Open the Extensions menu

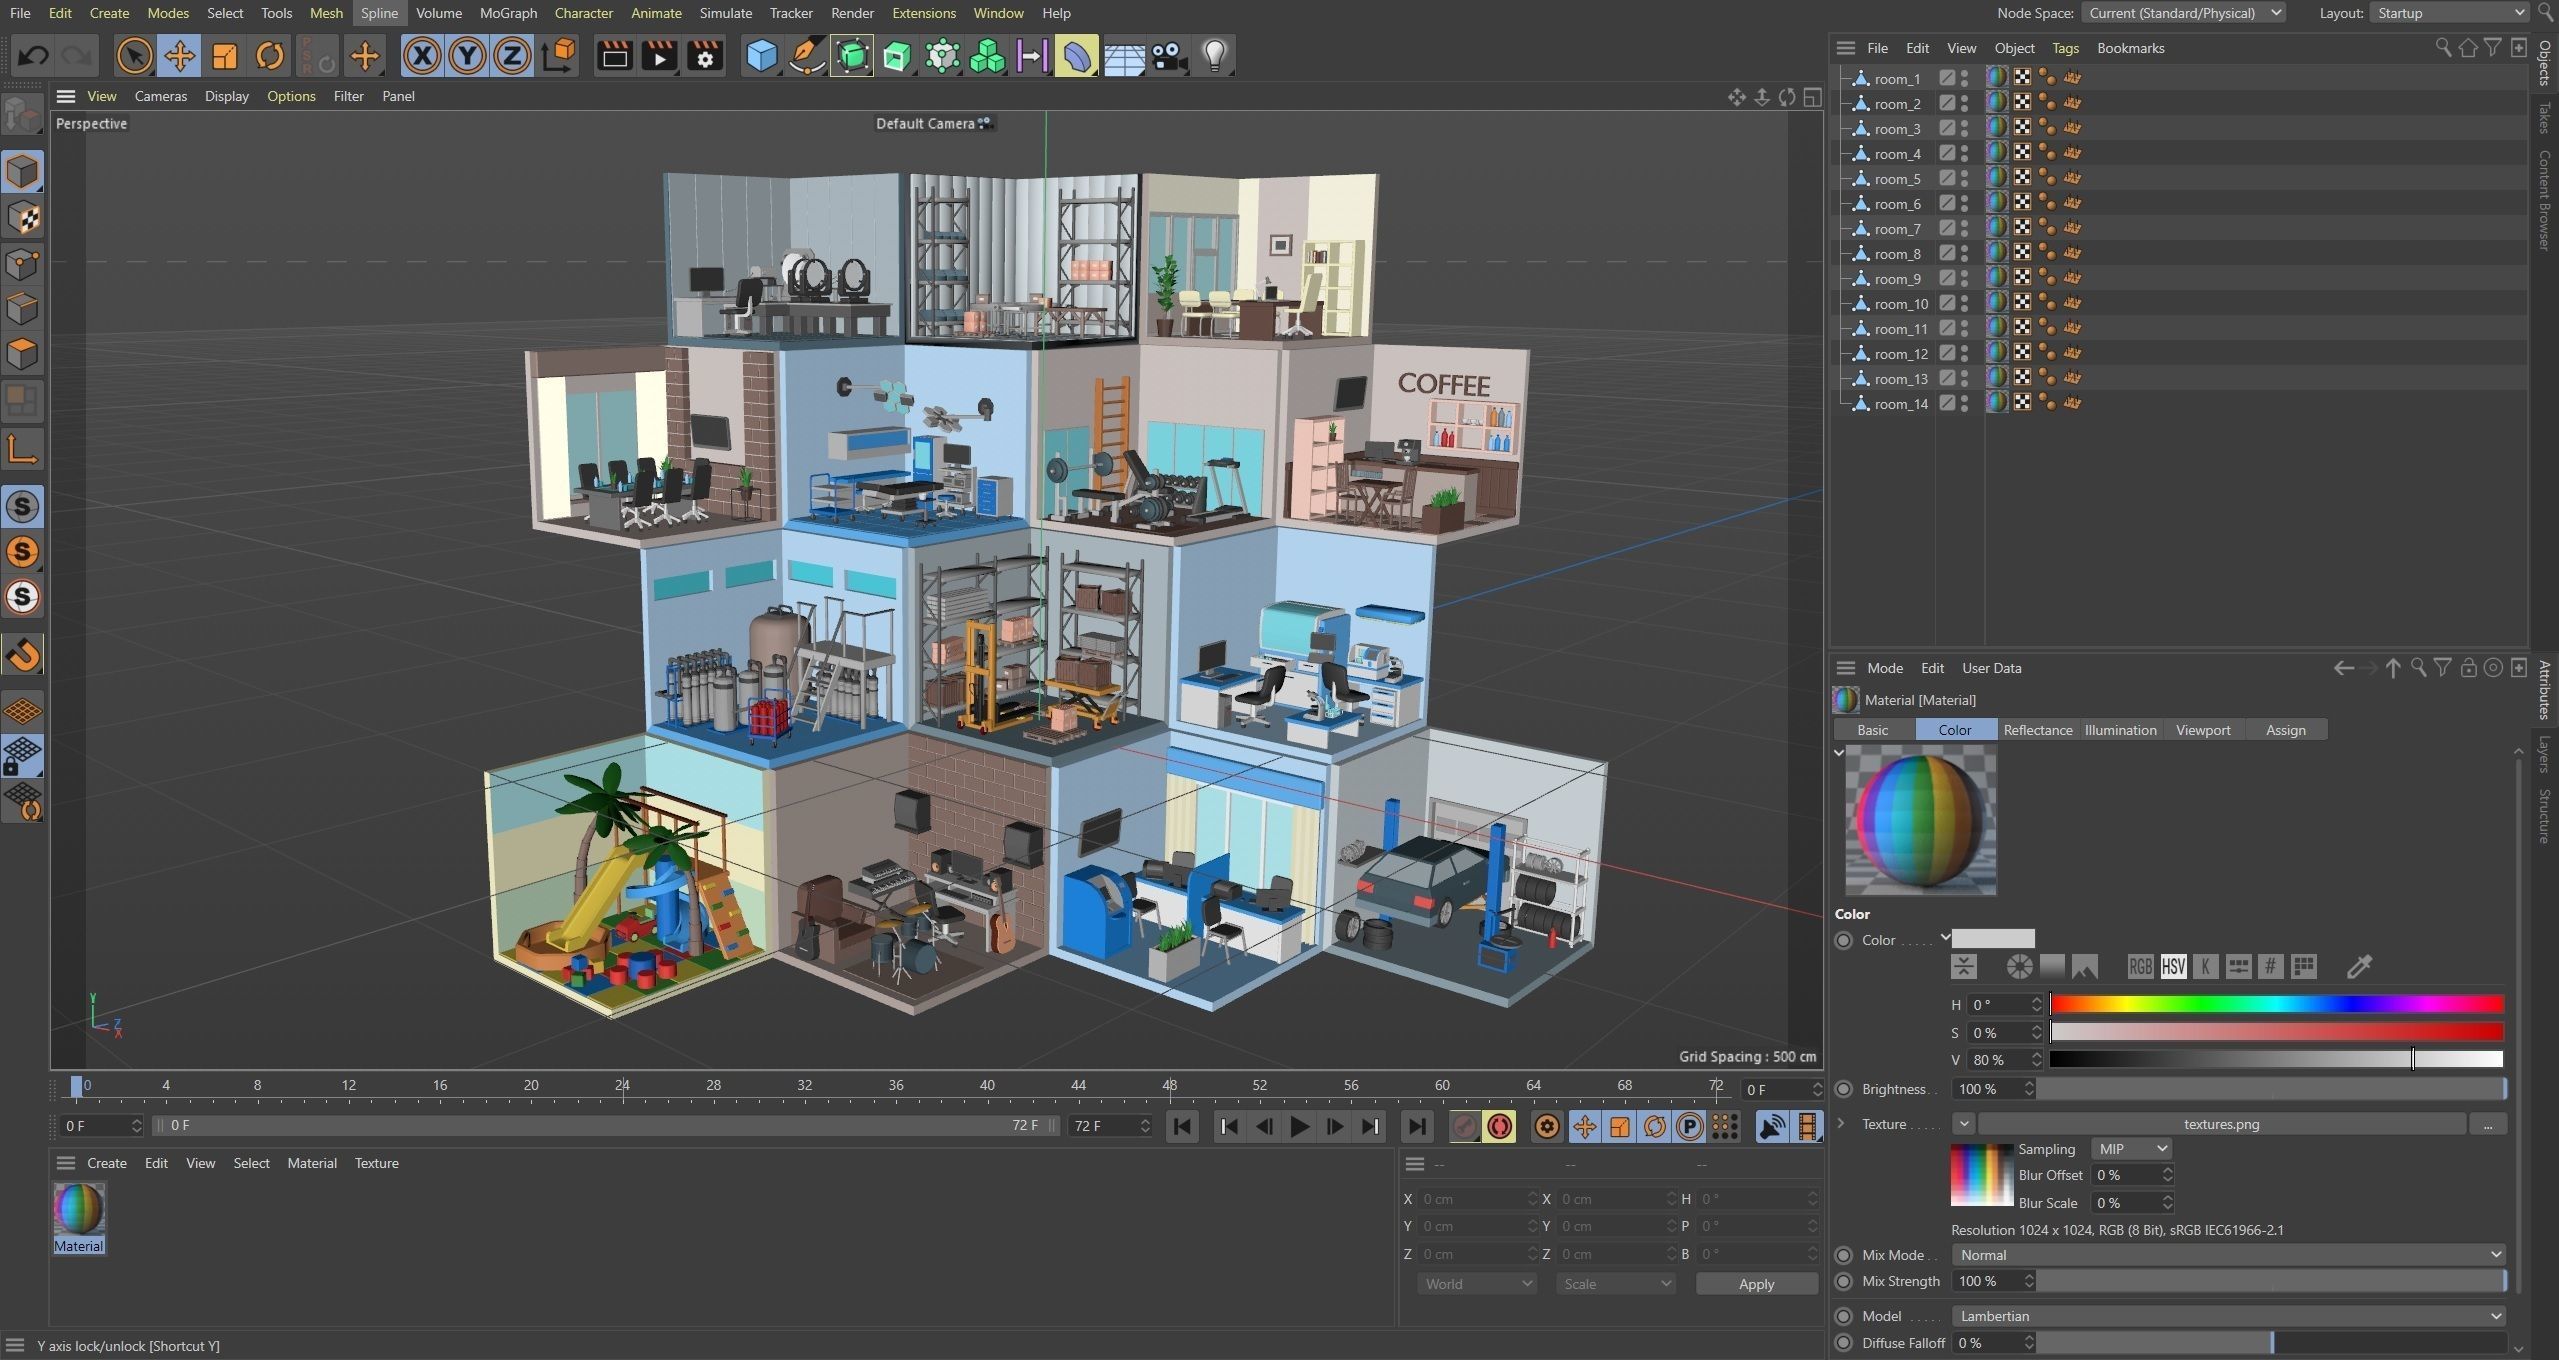click(923, 13)
